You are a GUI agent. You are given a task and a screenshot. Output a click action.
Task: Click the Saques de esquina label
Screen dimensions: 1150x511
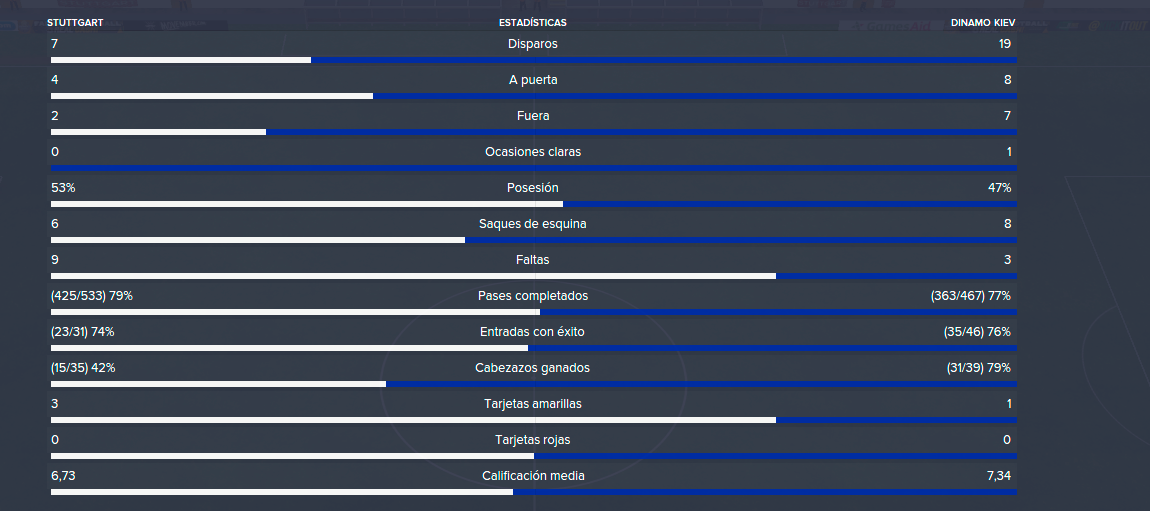click(x=532, y=224)
